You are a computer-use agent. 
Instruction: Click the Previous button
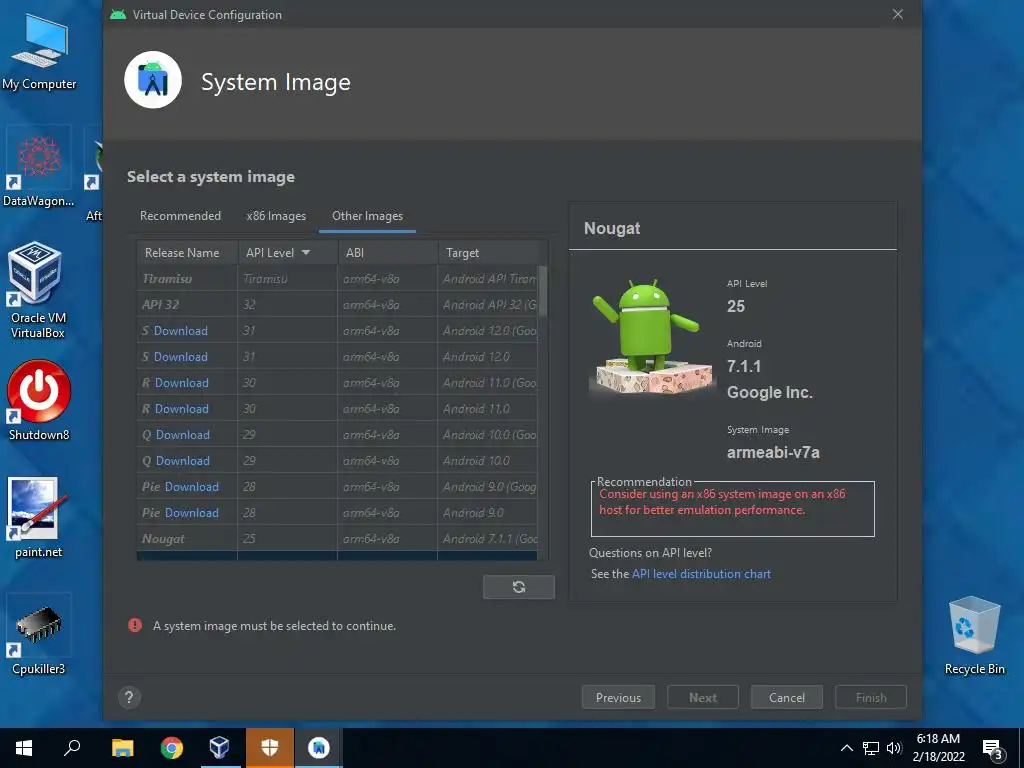618,697
